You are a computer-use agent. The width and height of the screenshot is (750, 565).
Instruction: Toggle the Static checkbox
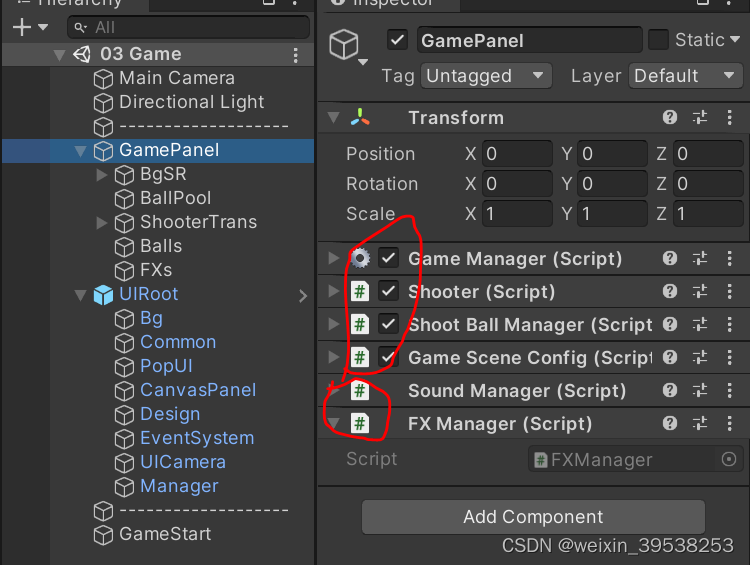pos(658,40)
